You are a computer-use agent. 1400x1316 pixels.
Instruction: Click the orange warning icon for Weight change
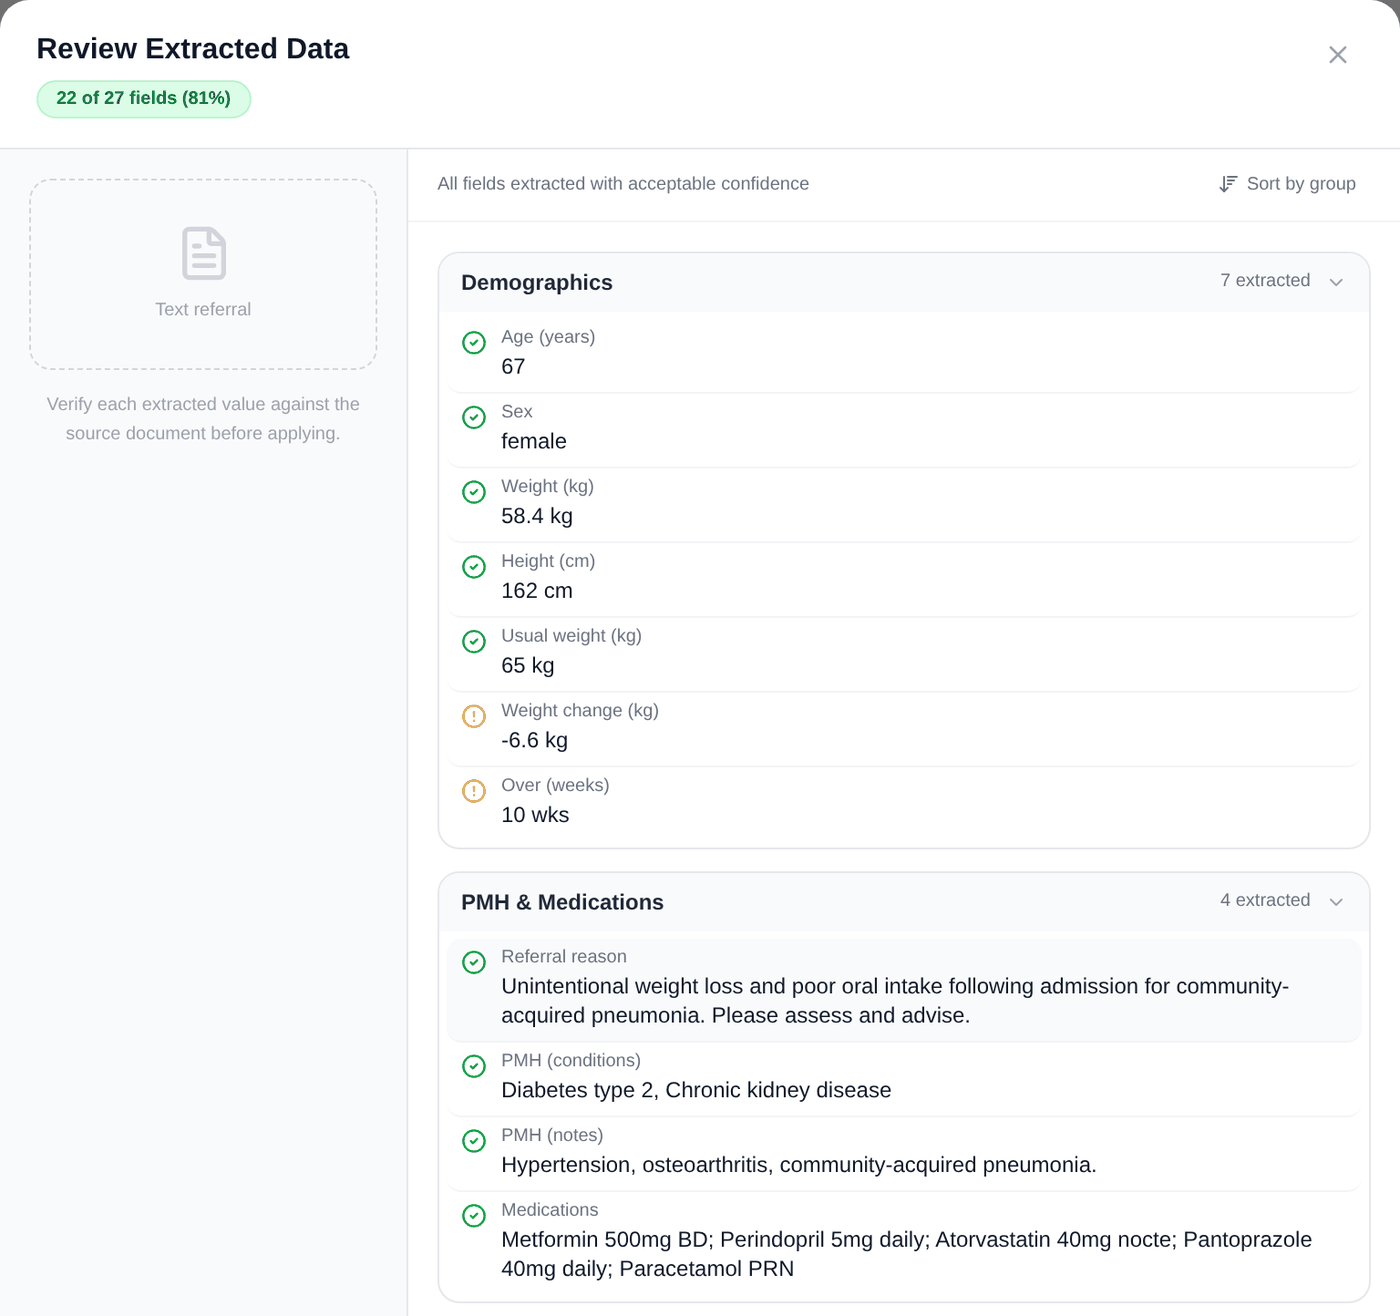474,716
